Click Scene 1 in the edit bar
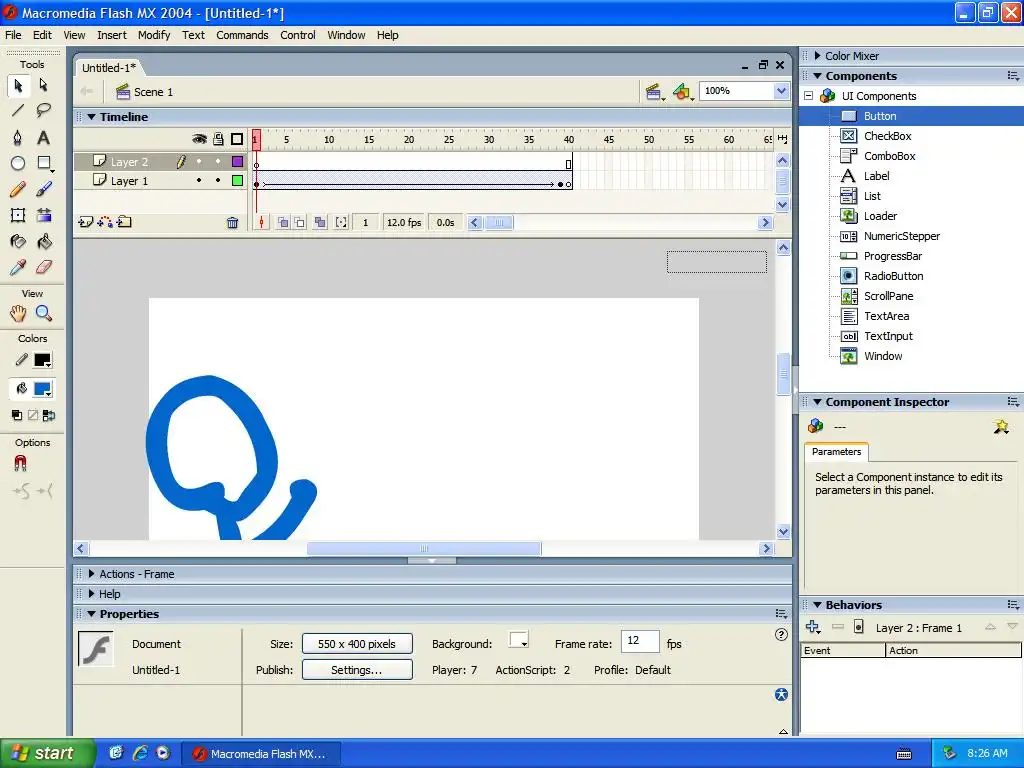The width and height of the screenshot is (1024, 768). click(x=145, y=92)
